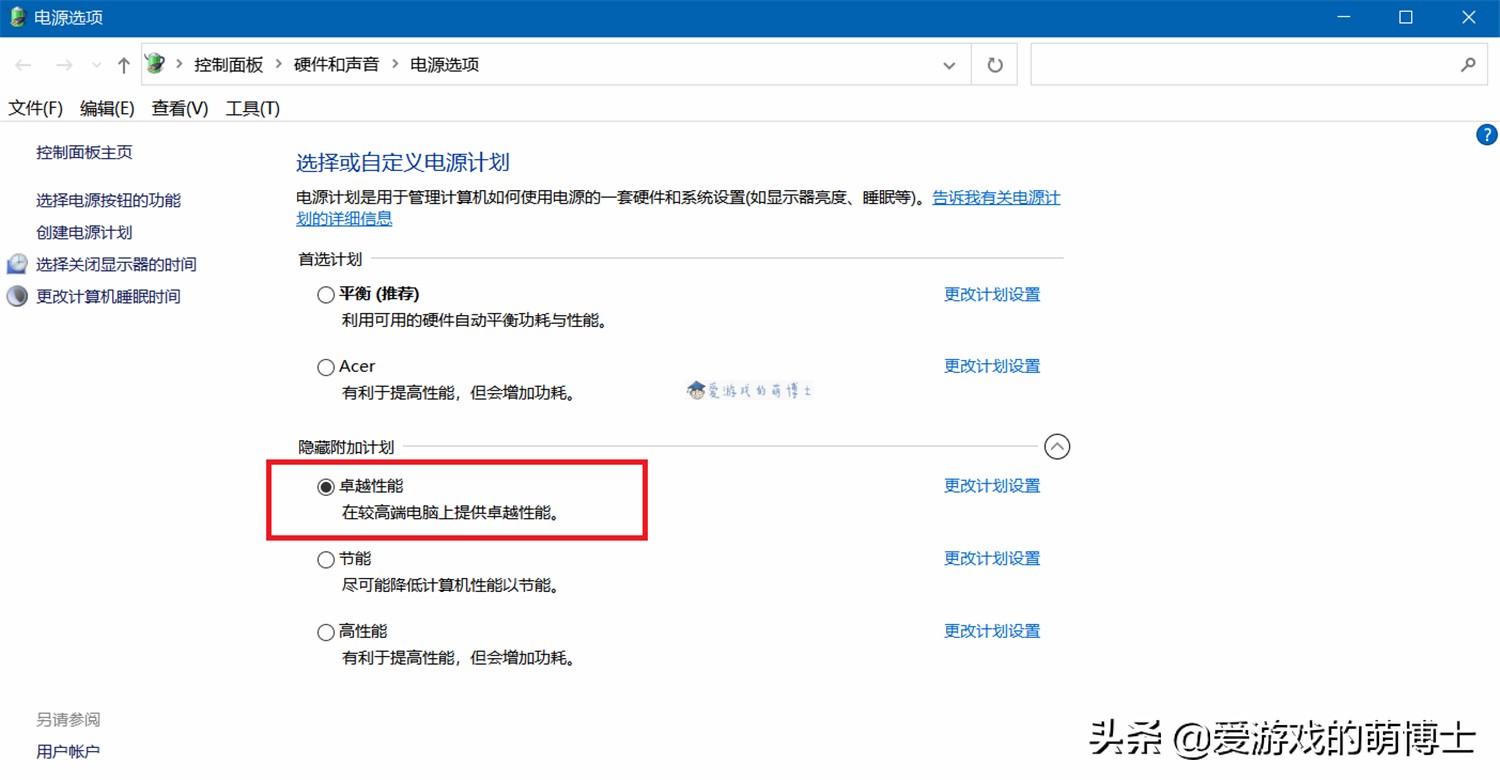The image size is (1500, 780).
Task: Open the 查看(V) menu
Action: click(178, 108)
